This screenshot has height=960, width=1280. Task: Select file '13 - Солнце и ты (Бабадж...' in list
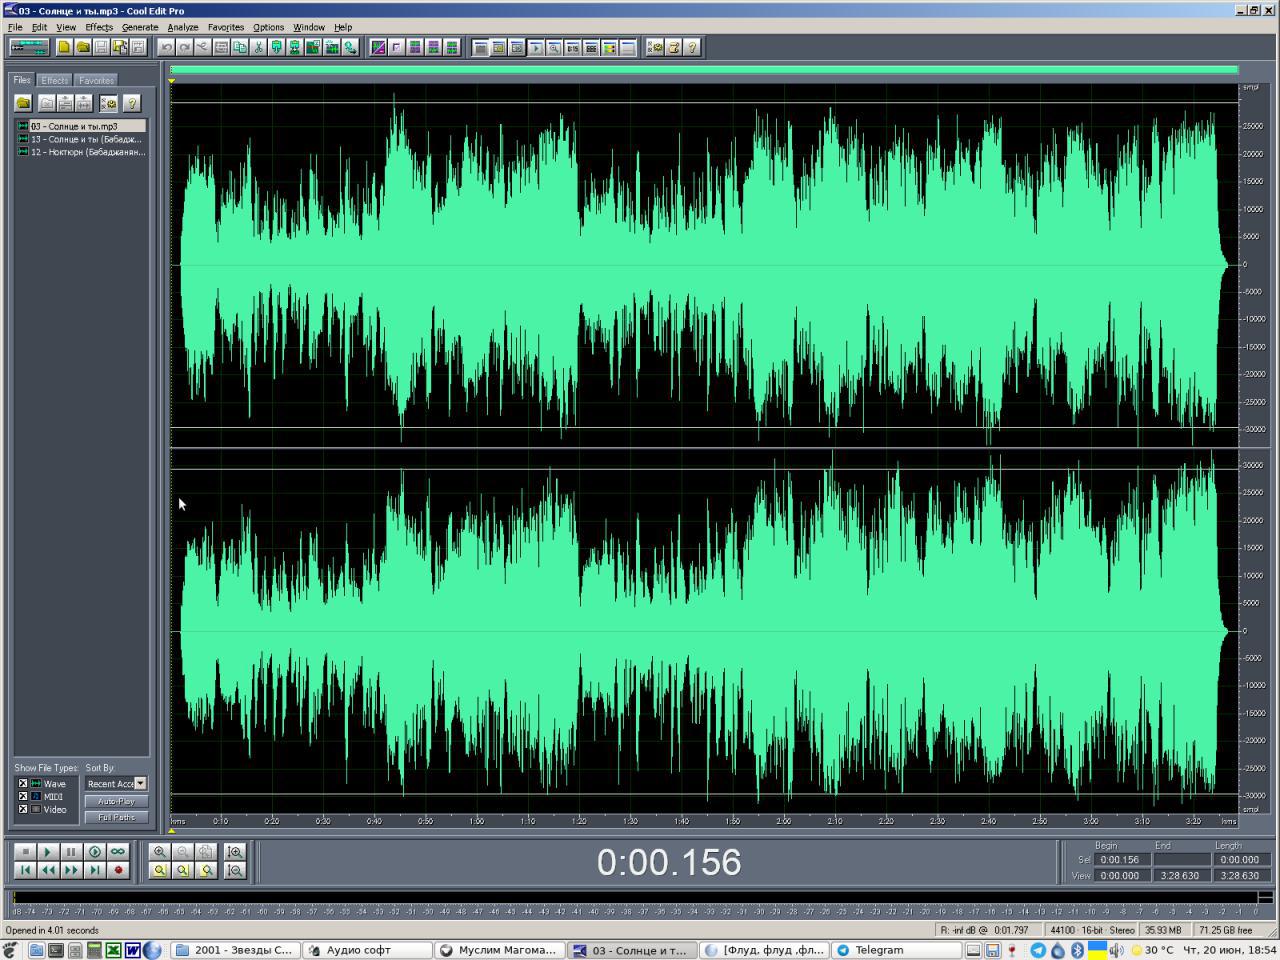[82, 139]
